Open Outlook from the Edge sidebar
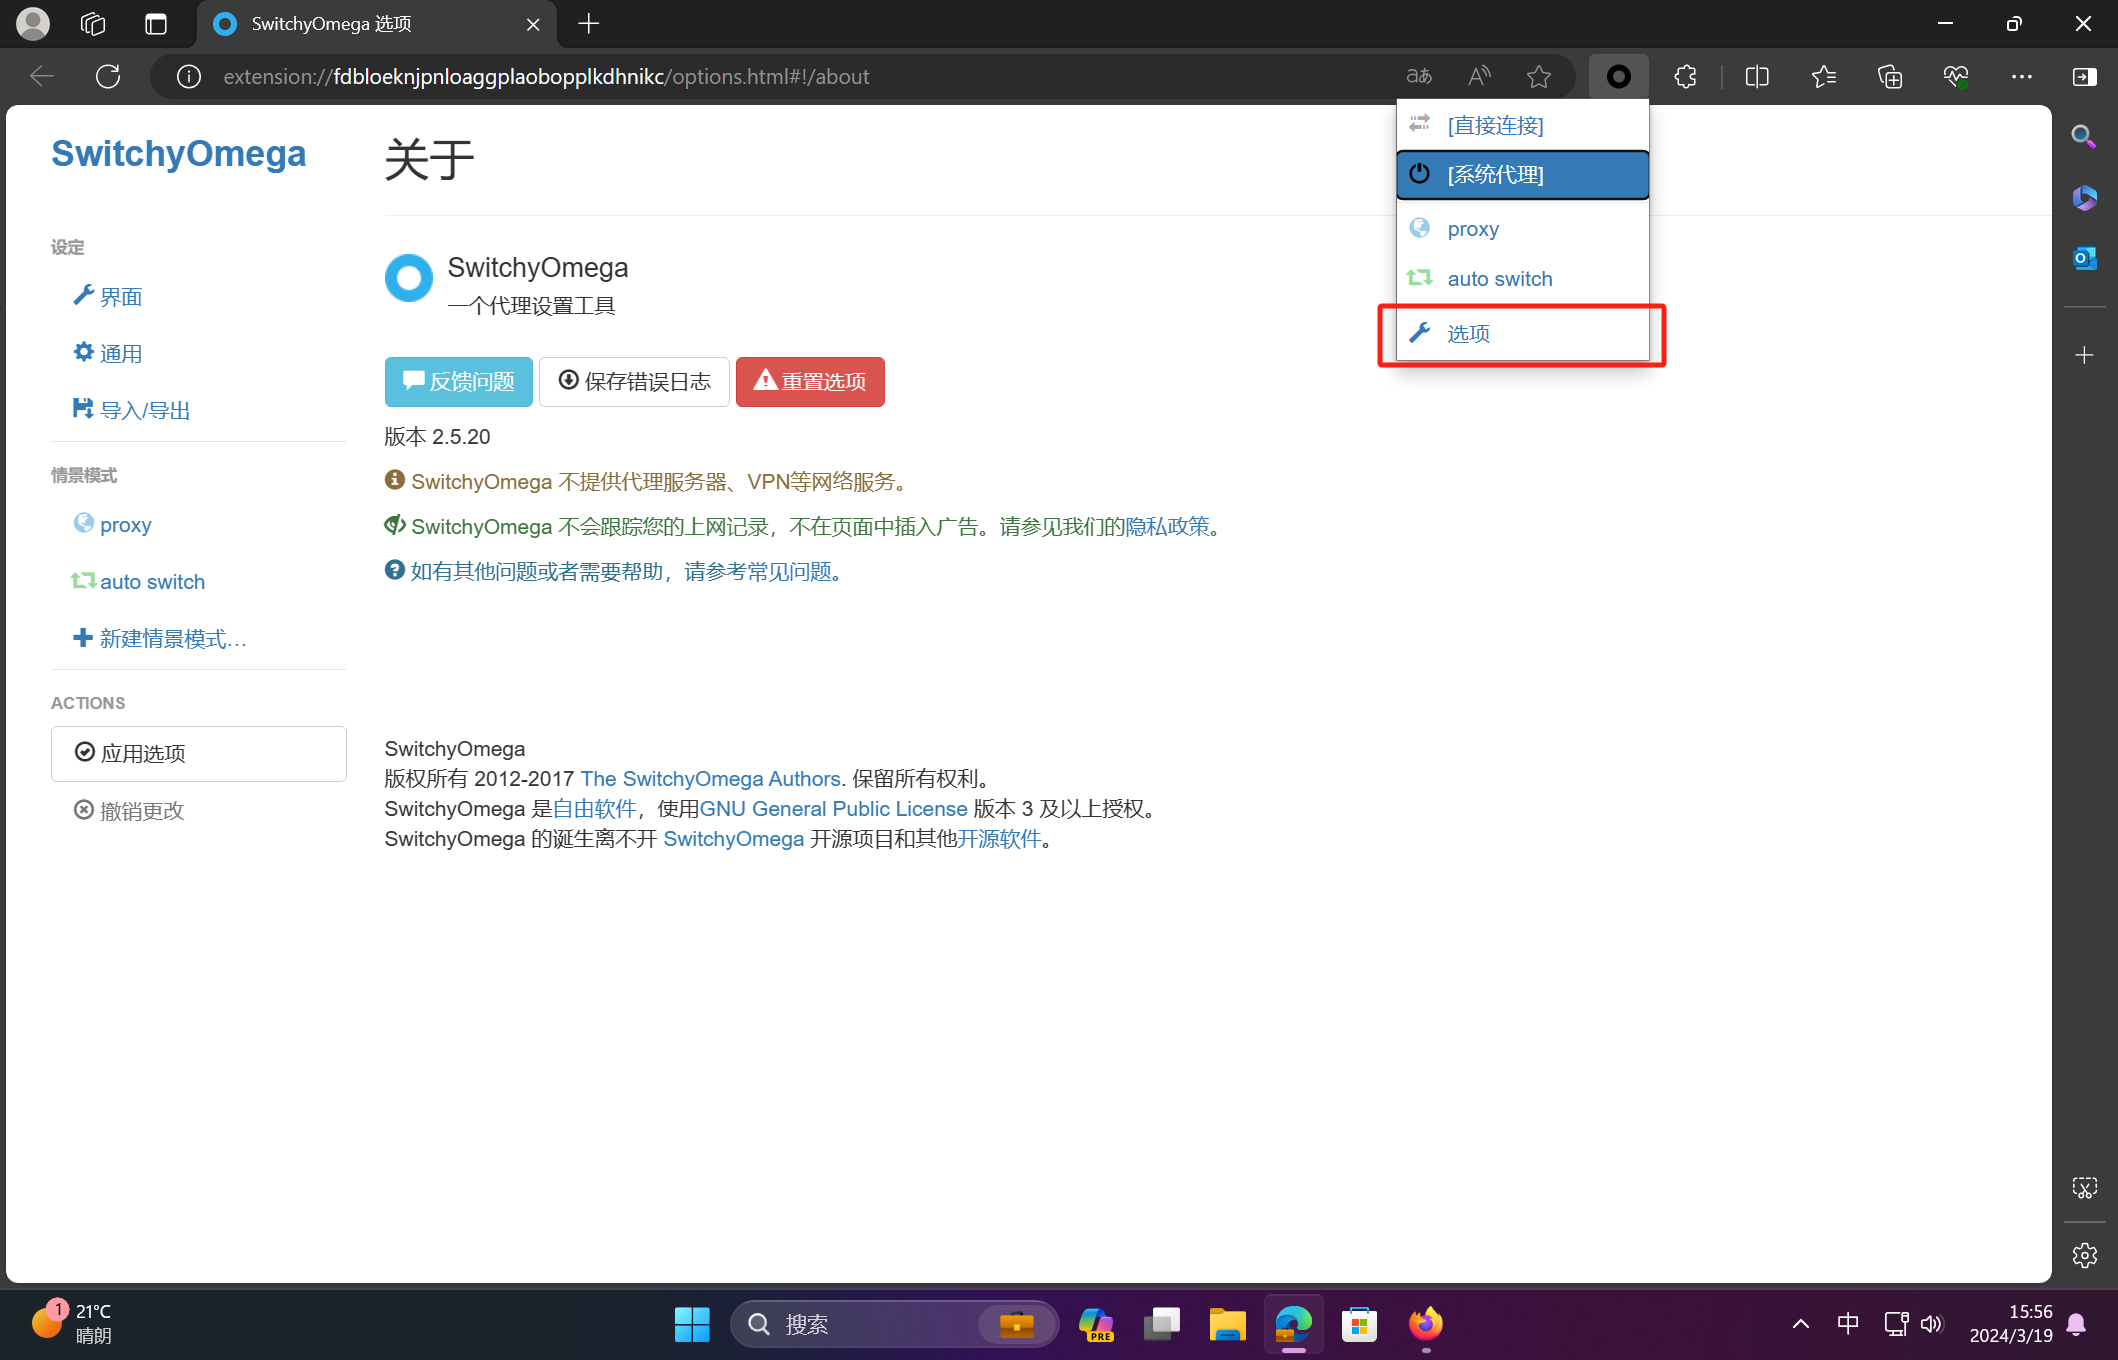The width and height of the screenshot is (2118, 1360). point(2085,257)
